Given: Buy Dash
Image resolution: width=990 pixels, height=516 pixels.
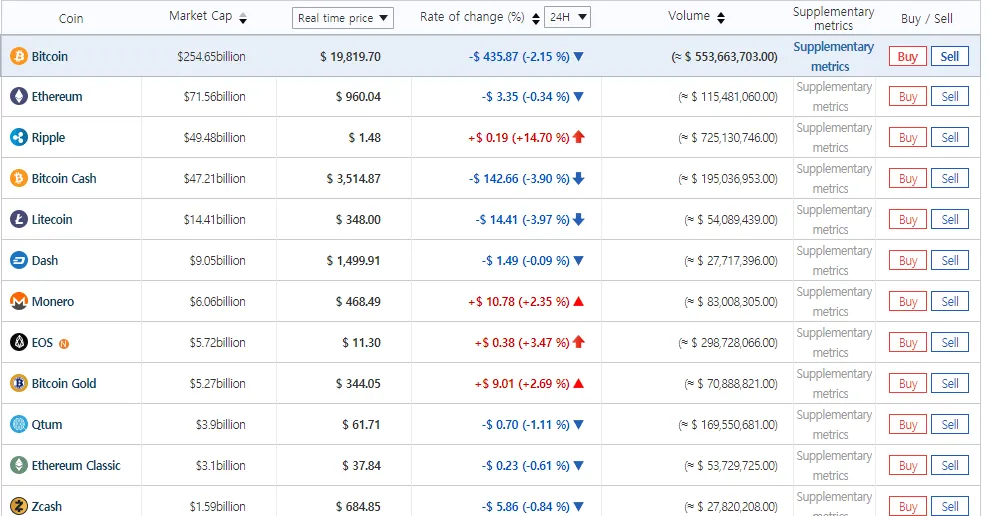Looking at the screenshot, I should pyautogui.click(x=908, y=261).
